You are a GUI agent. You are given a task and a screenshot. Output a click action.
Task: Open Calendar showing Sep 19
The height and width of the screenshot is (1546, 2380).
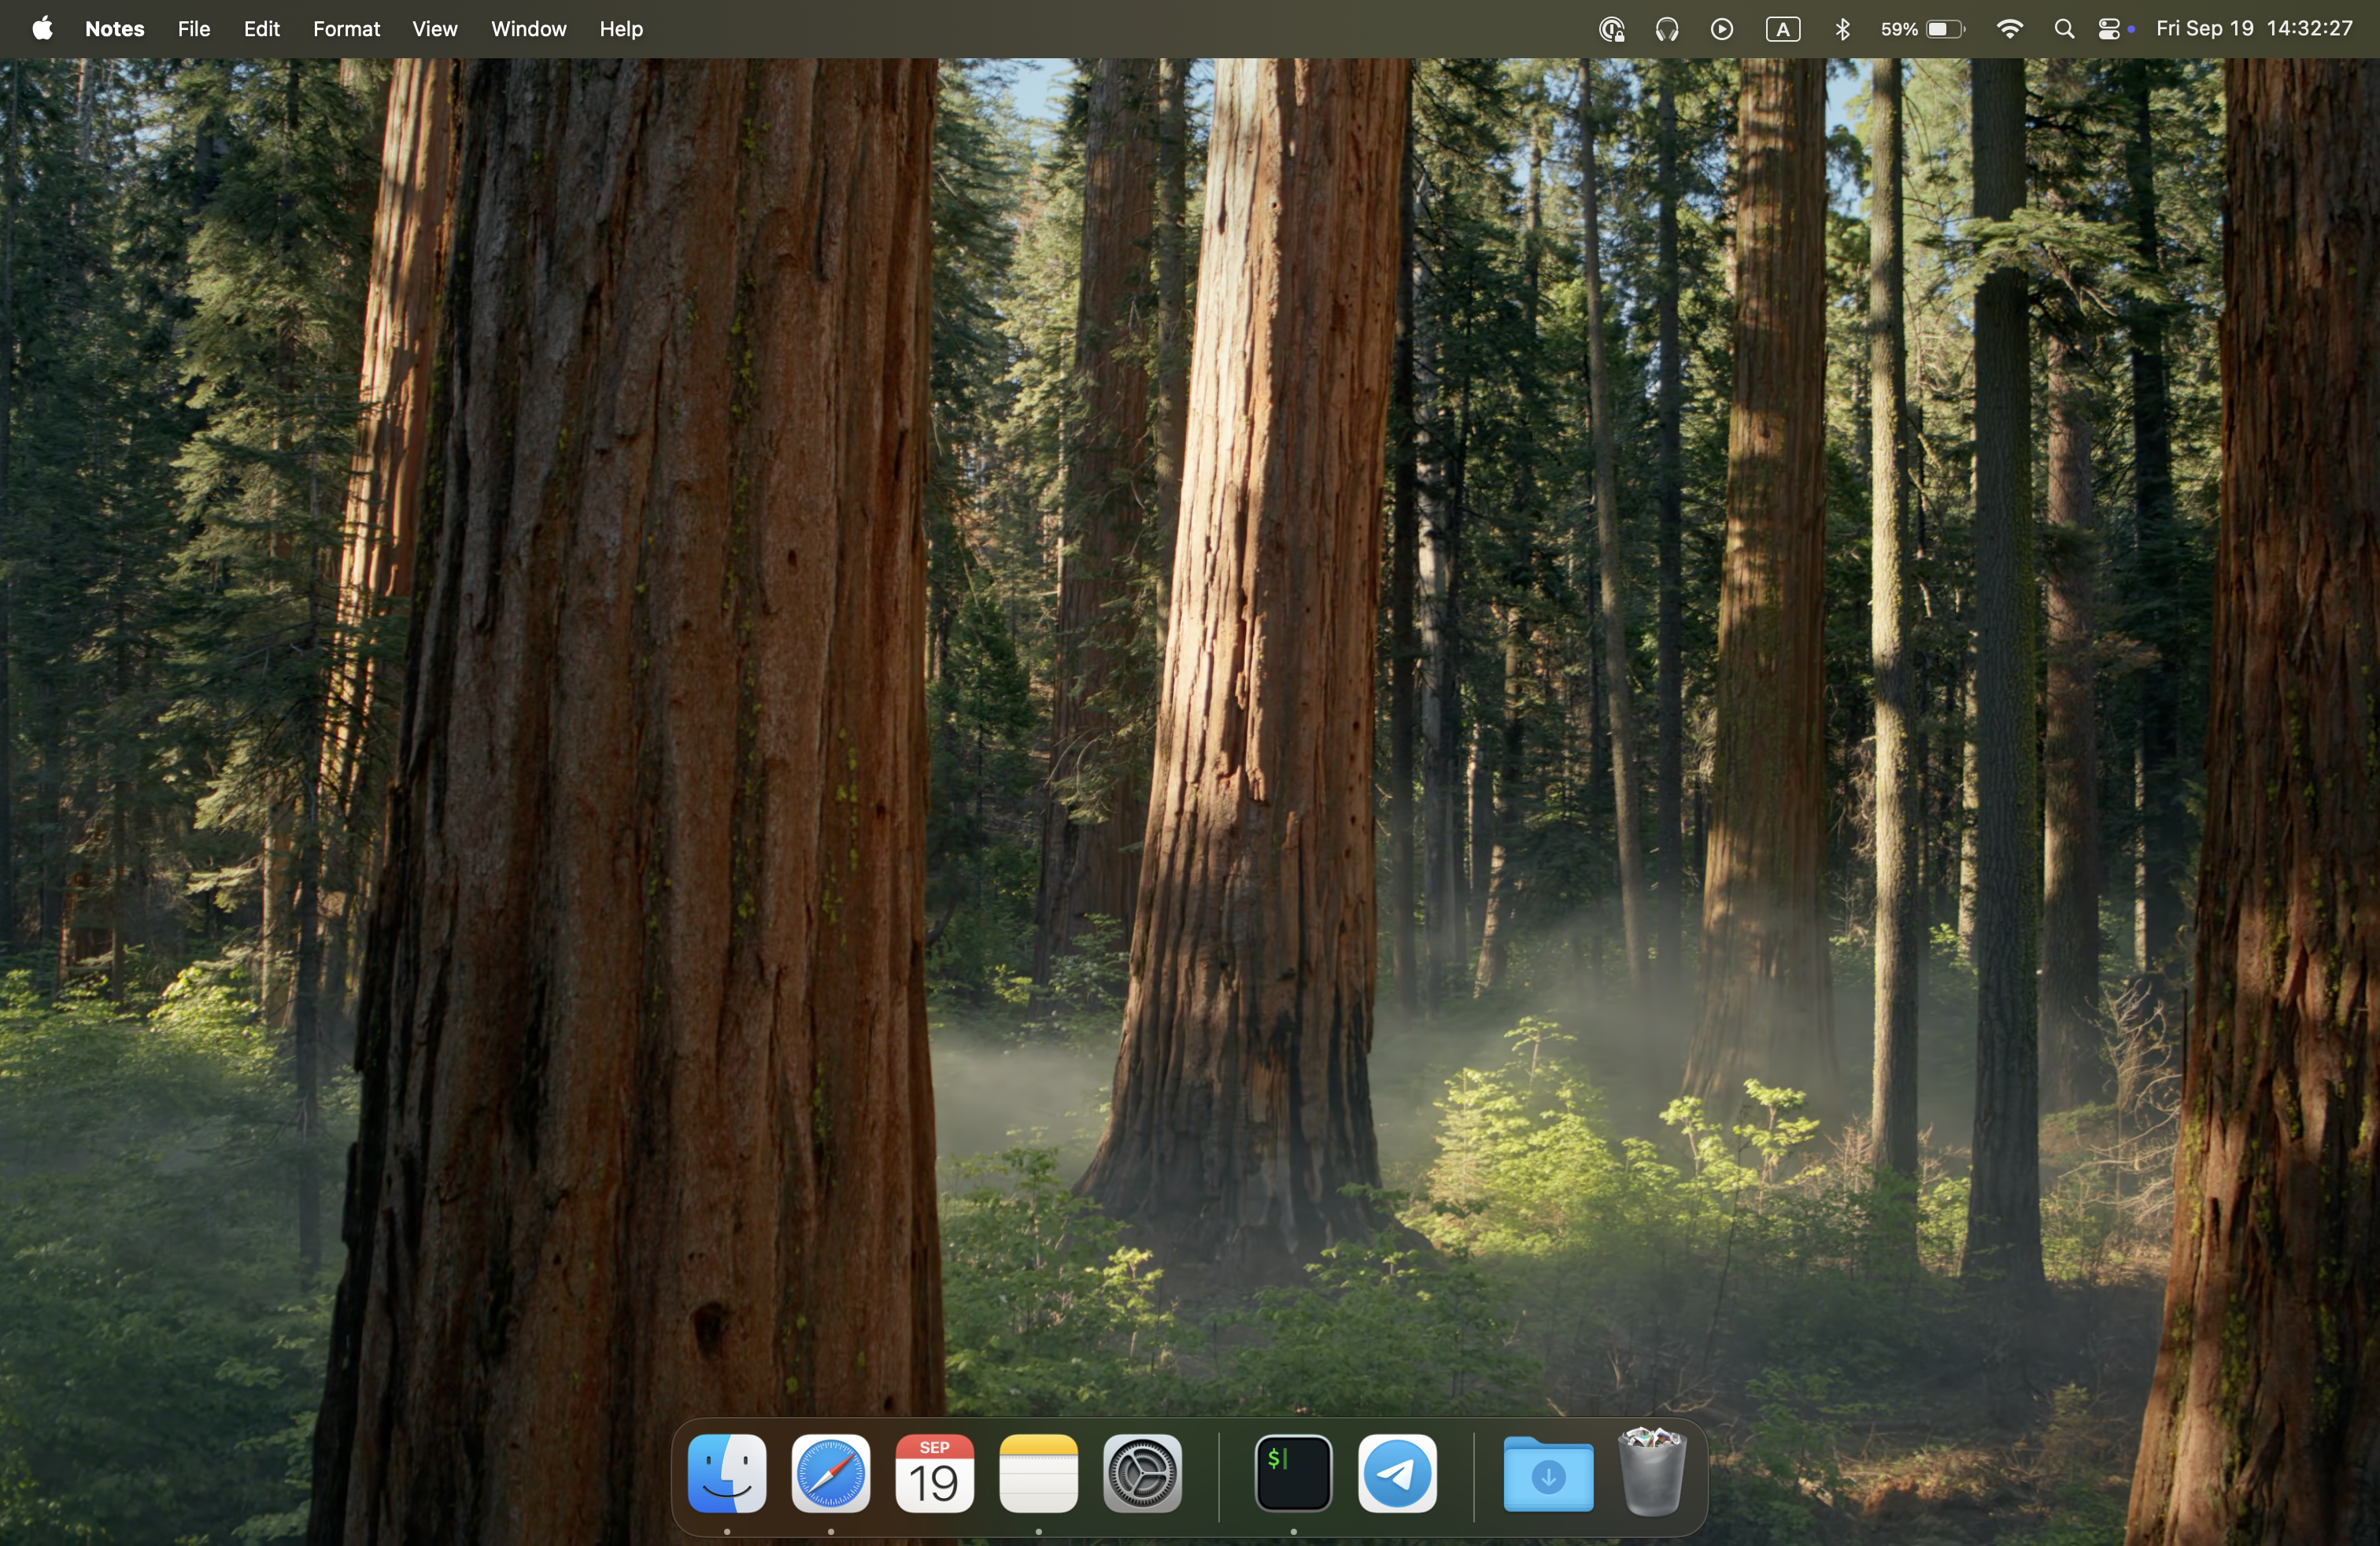[x=934, y=1474]
